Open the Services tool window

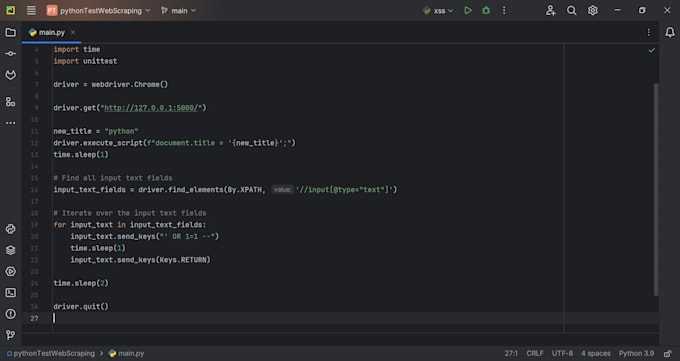click(10, 271)
